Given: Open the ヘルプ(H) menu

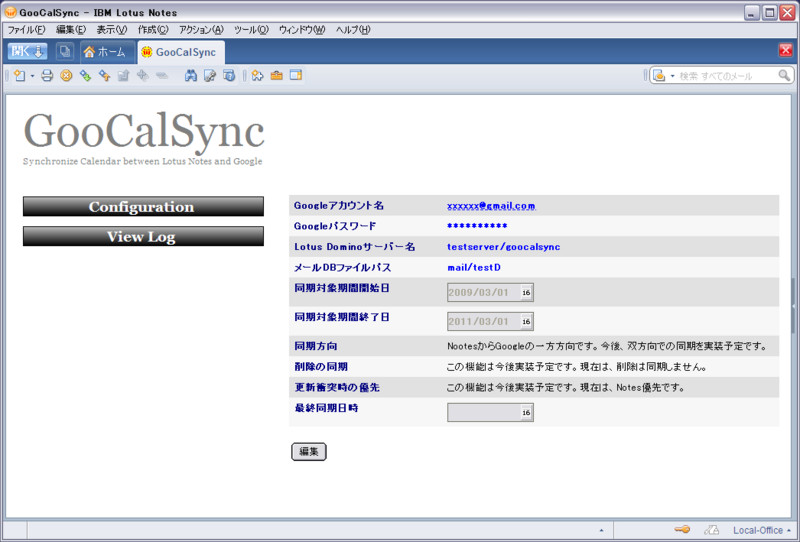Looking at the screenshot, I should [x=353, y=30].
